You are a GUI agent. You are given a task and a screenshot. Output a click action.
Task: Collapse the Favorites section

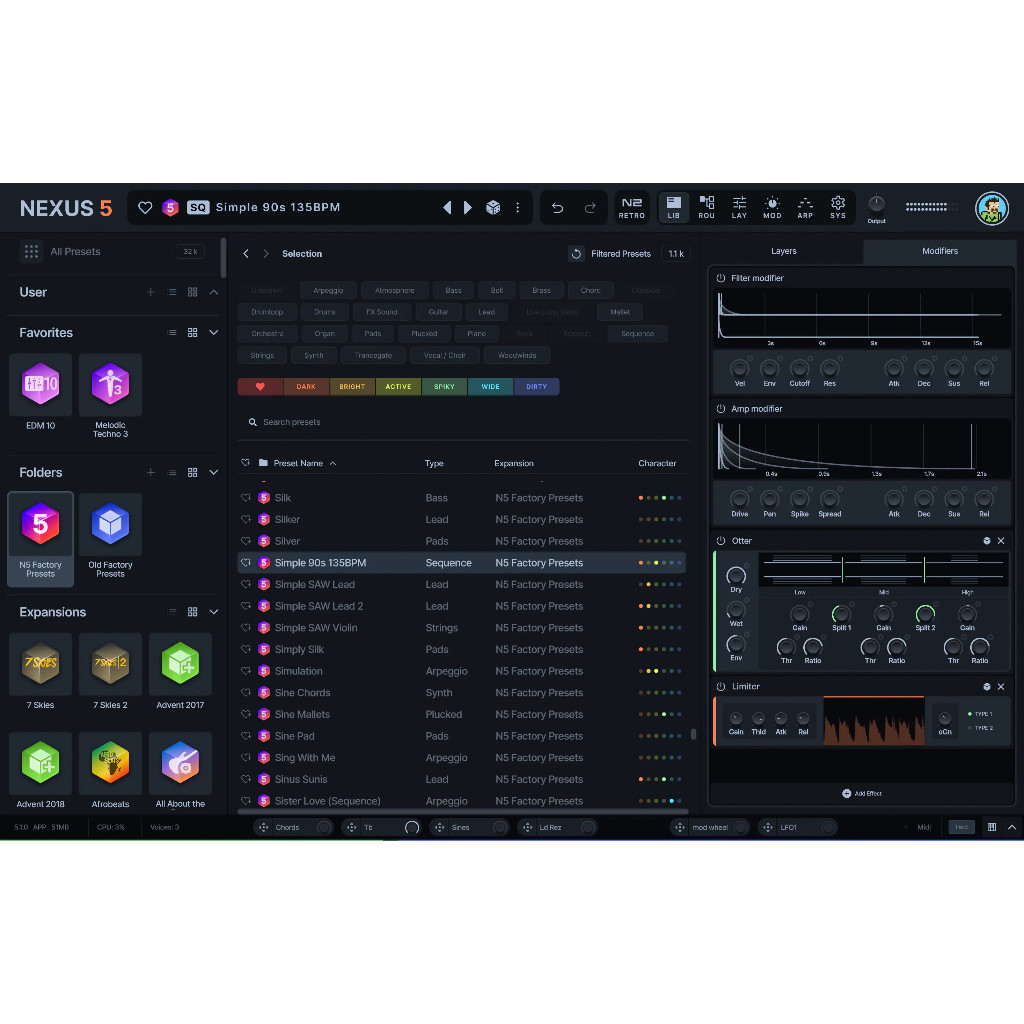point(213,333)
